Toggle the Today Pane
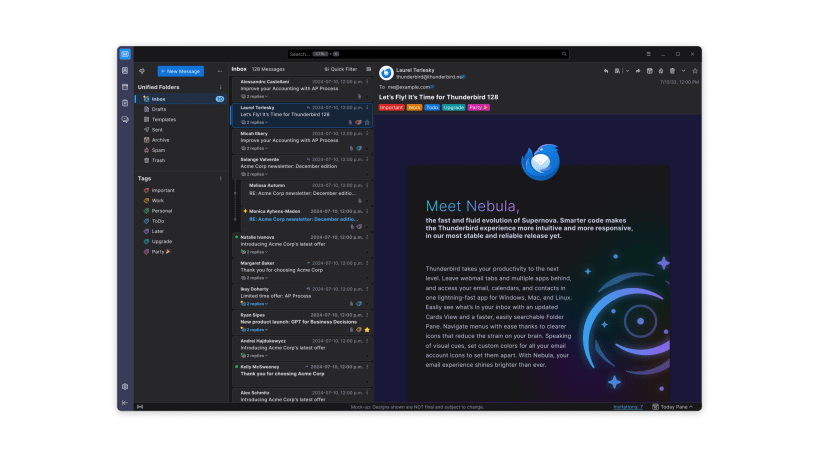 click(x=673, y=407)
